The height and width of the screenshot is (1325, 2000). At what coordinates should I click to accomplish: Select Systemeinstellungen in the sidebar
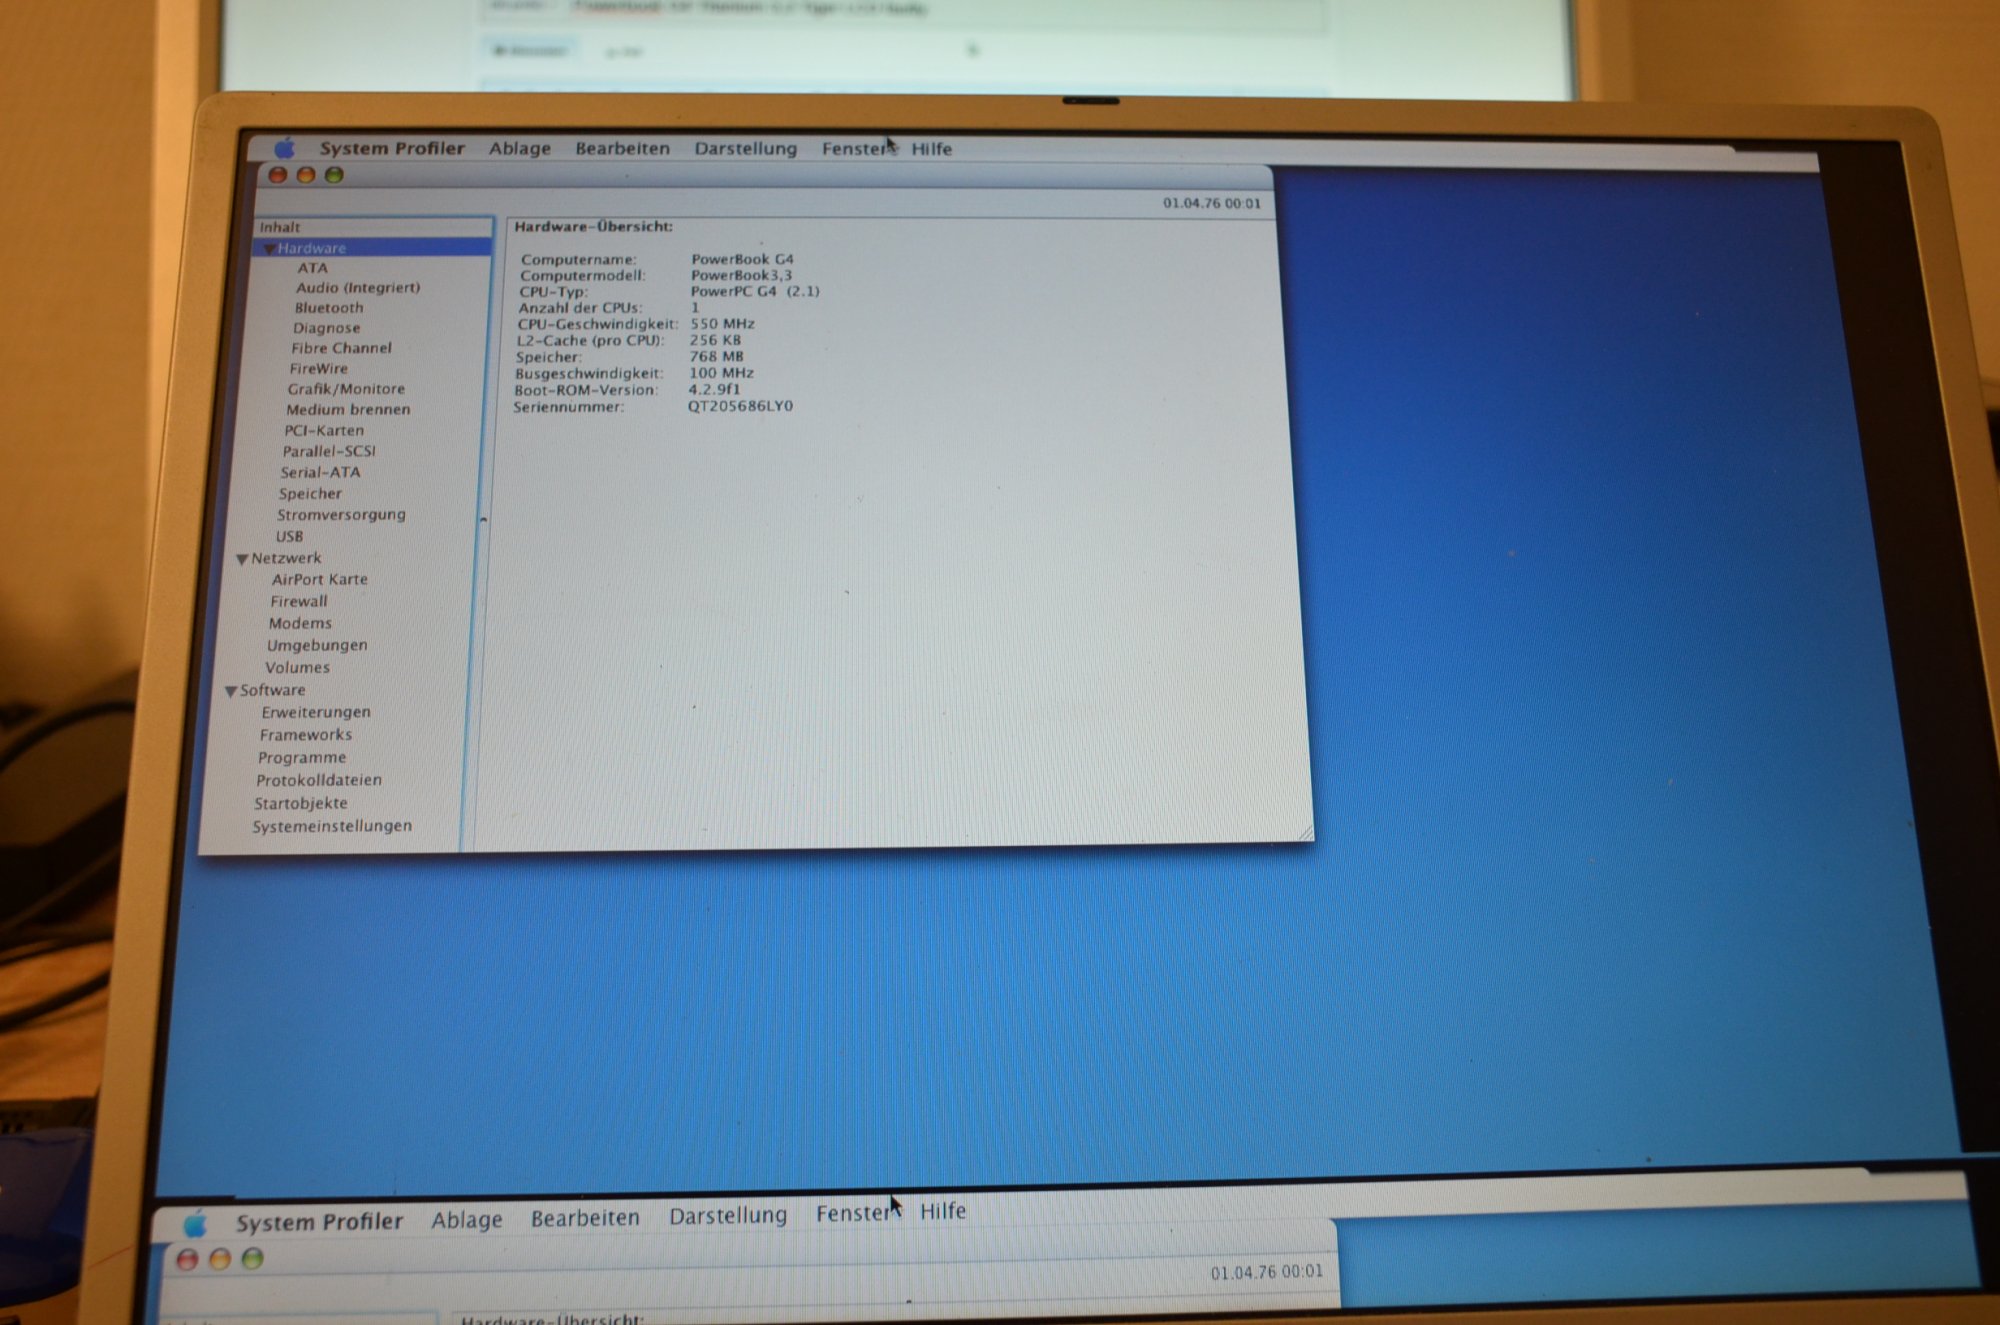click(332, 827)
